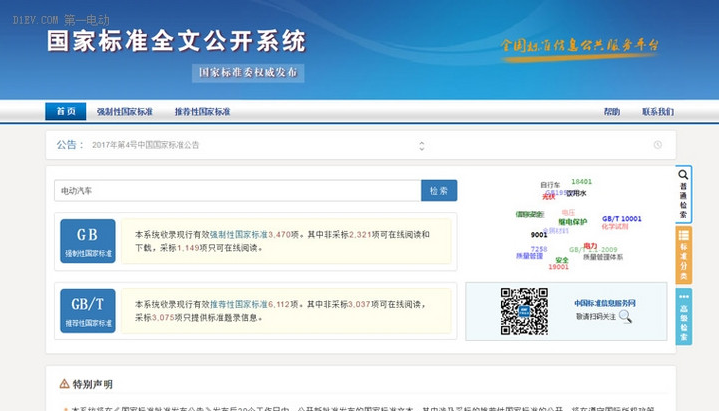Viewport: 722px width, 411px height.
Task: Click tag 质量管理体系 in the tag cloud
Action: pos(603,257)
